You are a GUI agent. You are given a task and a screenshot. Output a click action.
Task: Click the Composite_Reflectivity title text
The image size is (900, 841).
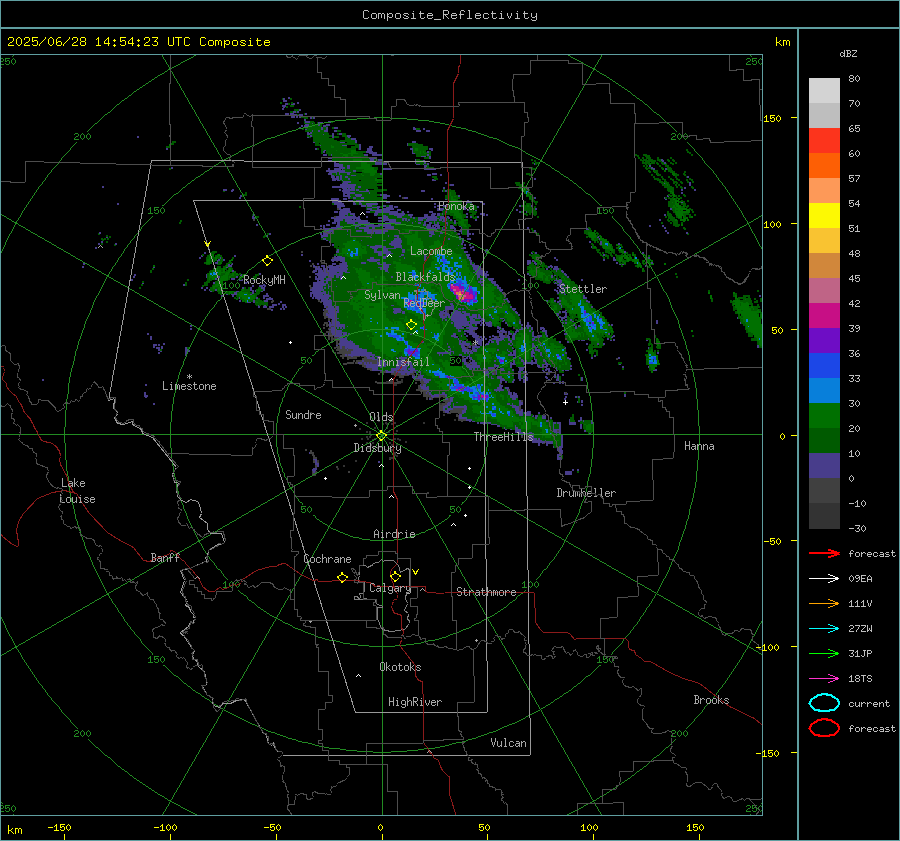tap(449, 15)
